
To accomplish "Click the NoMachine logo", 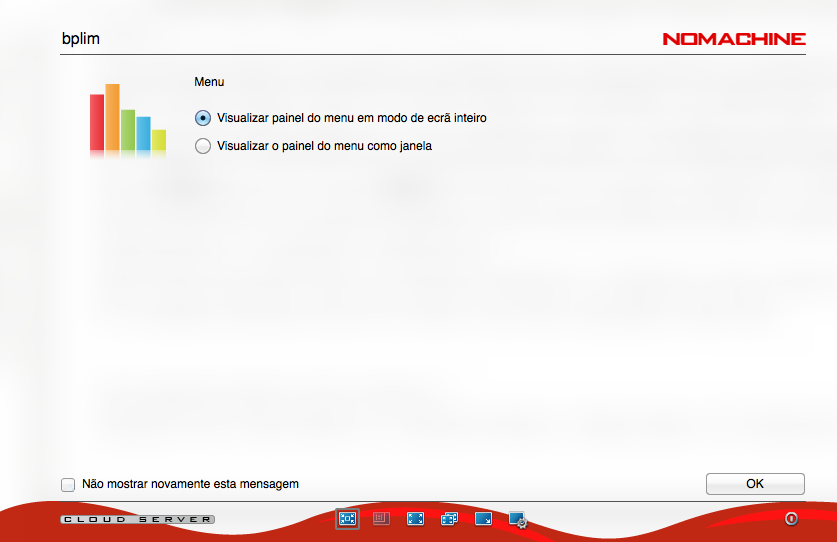I will click(733, 39).
